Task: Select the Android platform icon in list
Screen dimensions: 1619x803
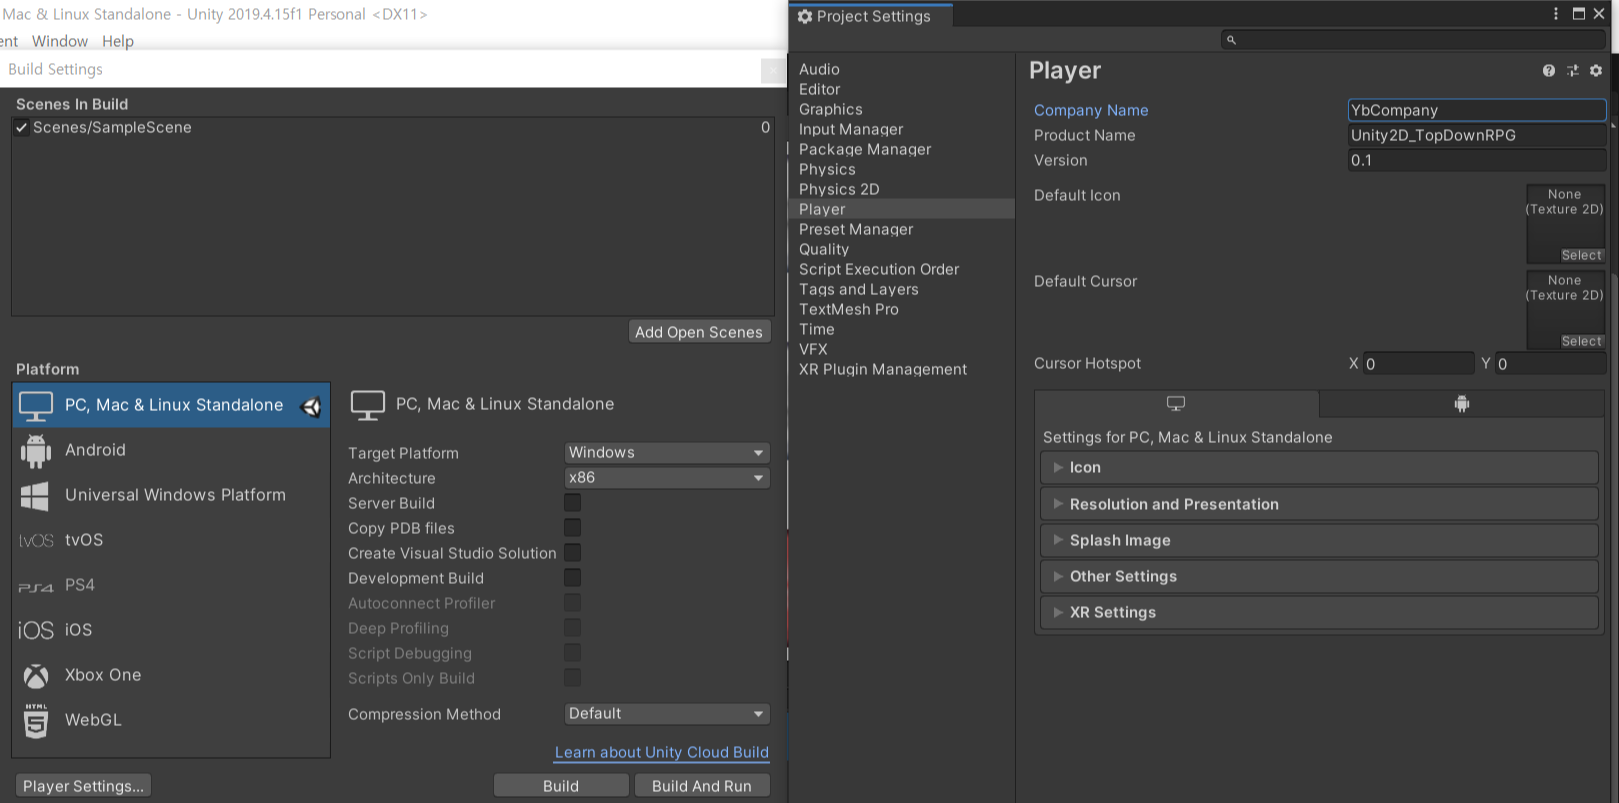Action: click(36, 451)
